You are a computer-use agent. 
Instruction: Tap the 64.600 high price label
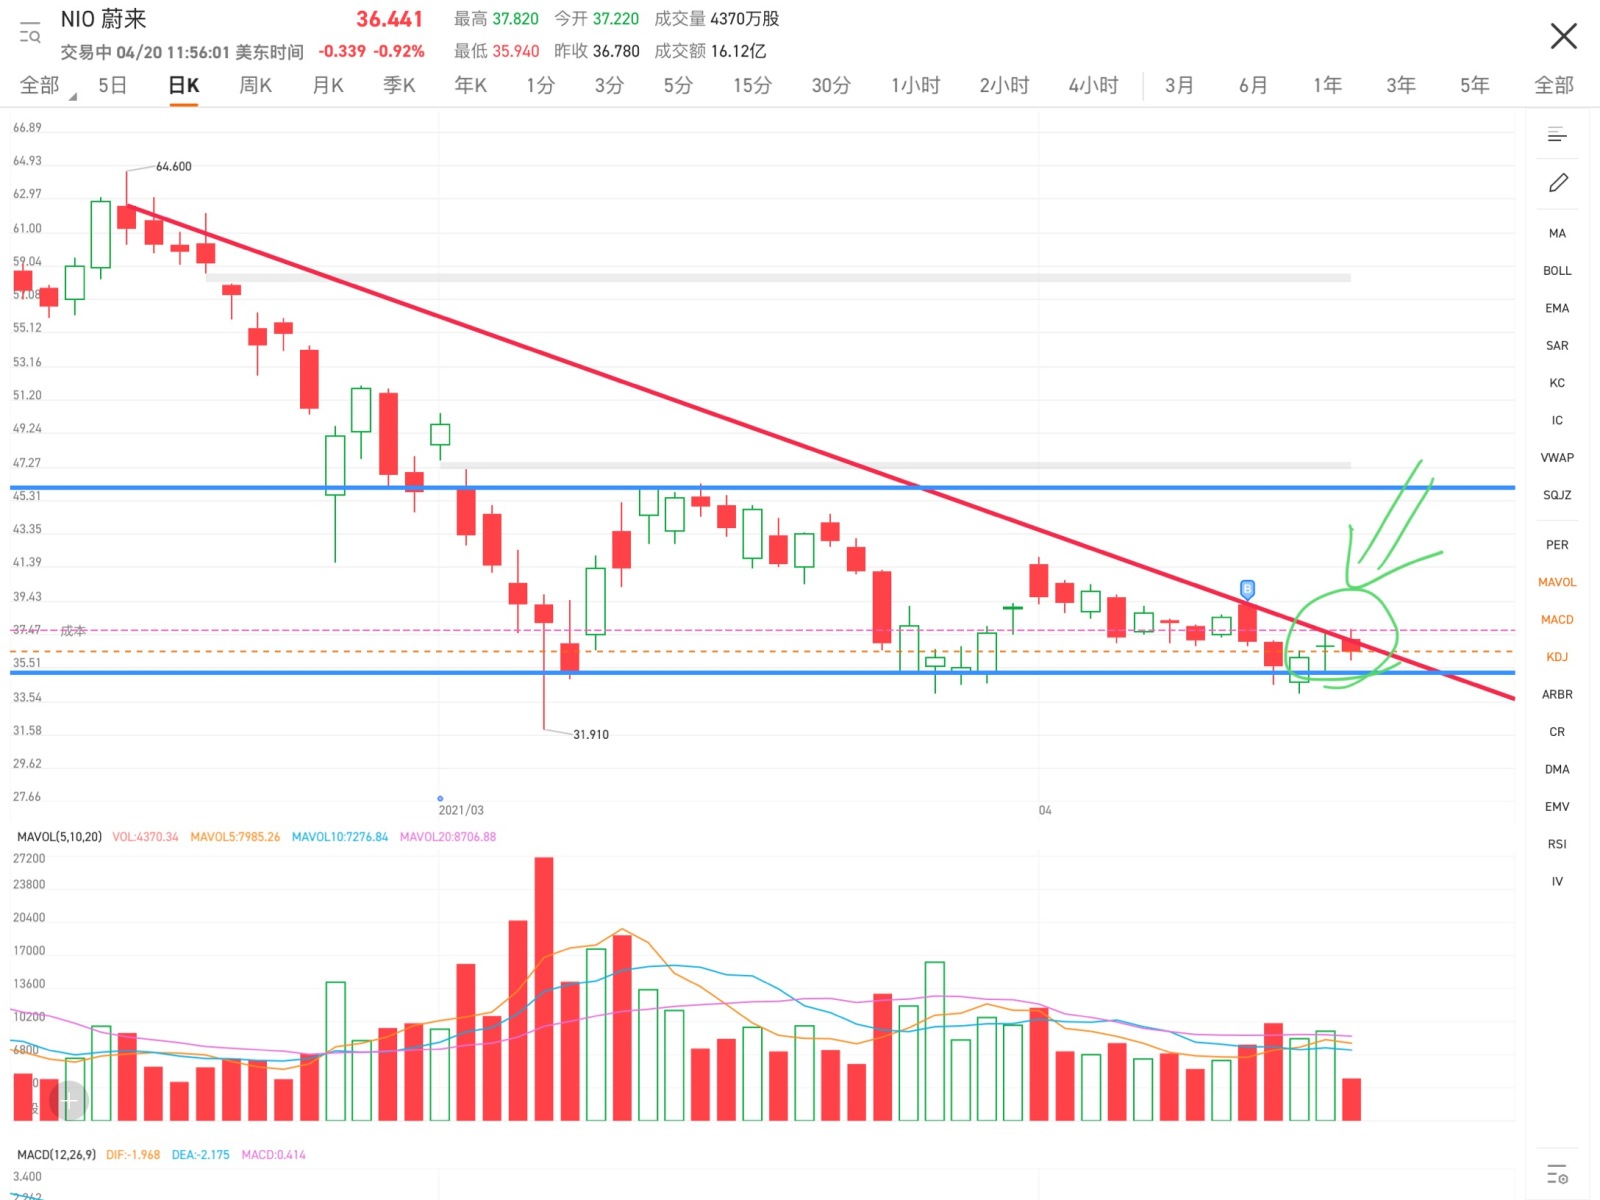[174, 166]
